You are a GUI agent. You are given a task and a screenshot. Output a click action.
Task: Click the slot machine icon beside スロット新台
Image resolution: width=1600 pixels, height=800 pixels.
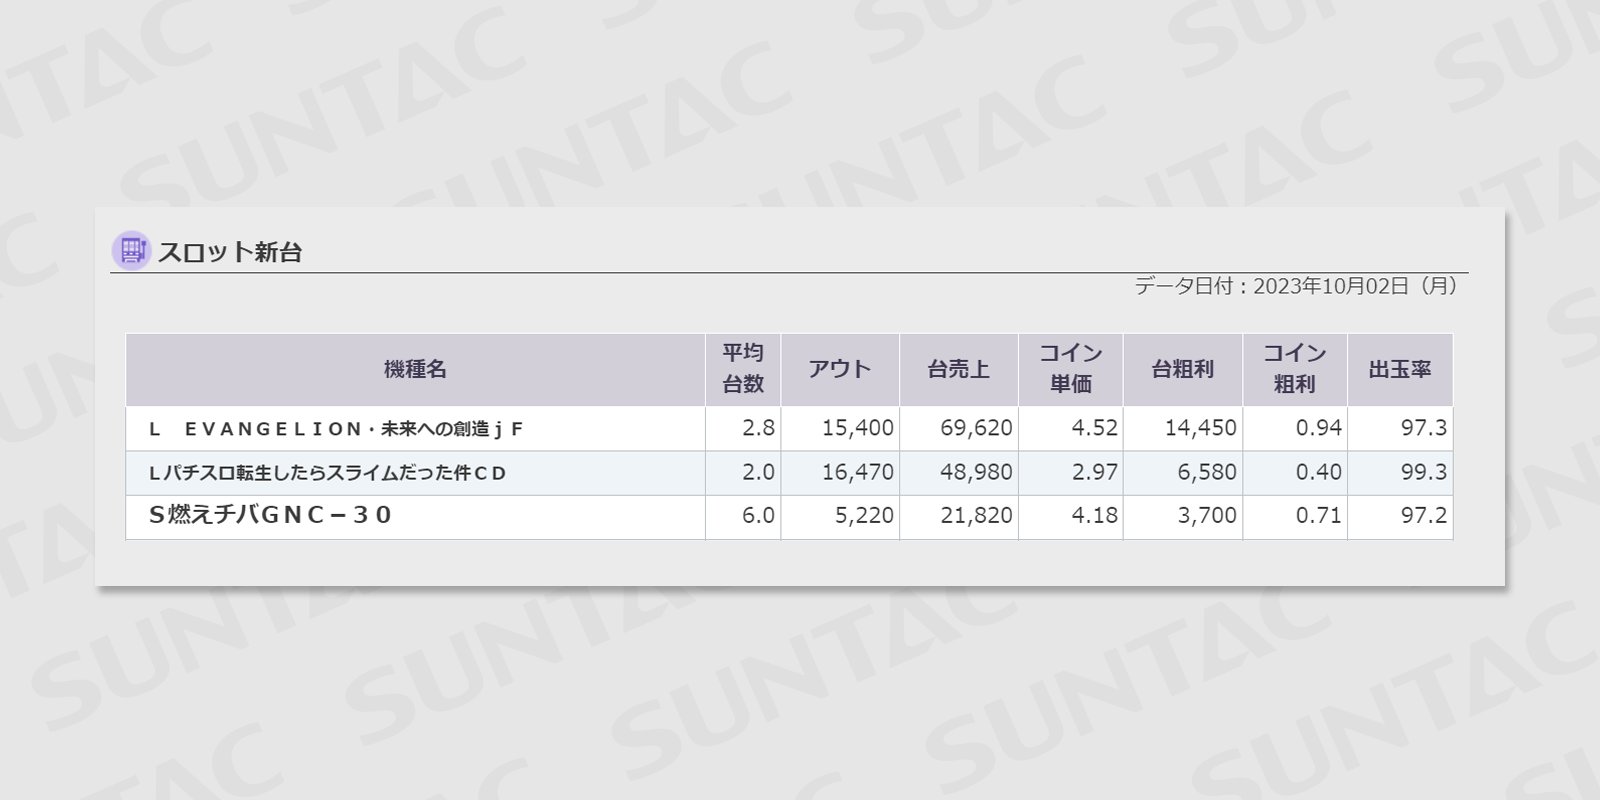tap(131, 251)
